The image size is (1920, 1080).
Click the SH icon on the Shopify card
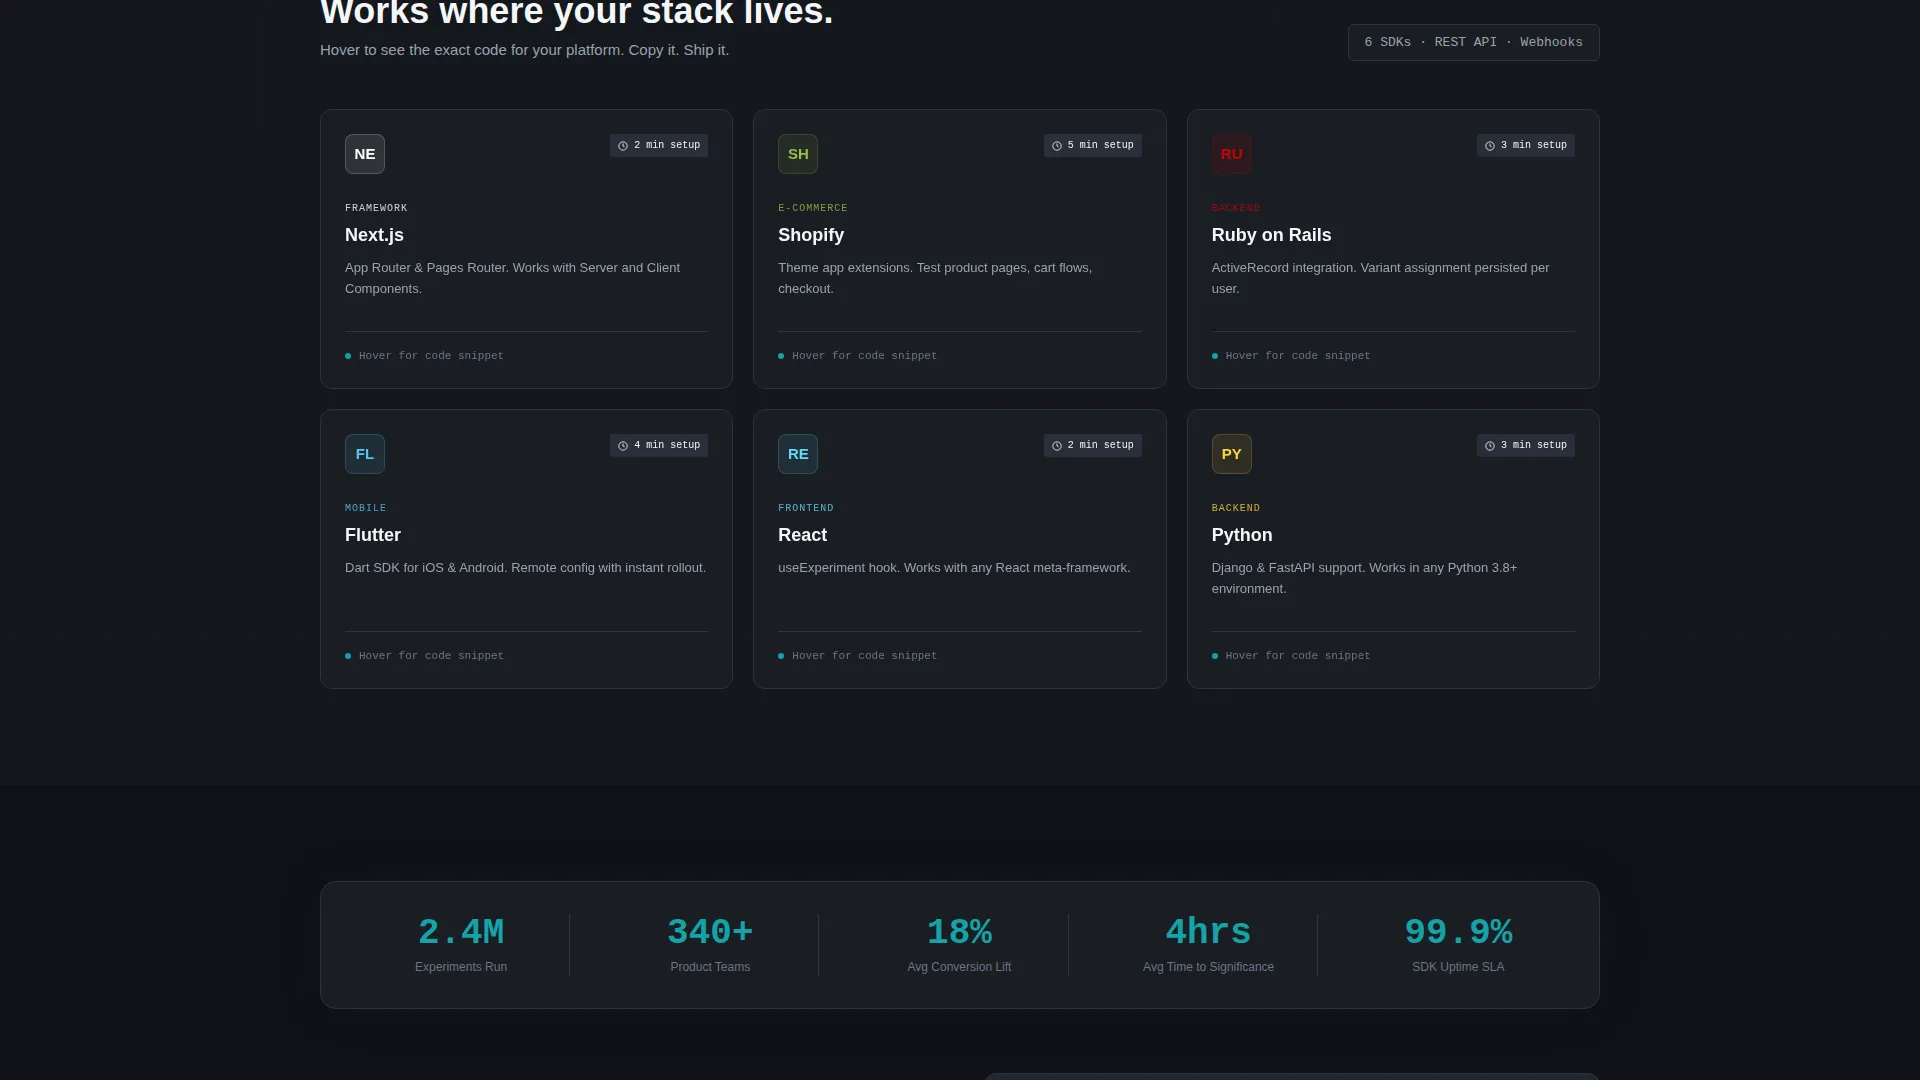(798, 154)
